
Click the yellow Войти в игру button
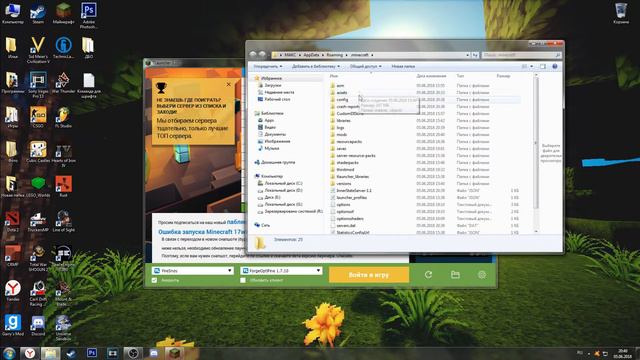369,275
